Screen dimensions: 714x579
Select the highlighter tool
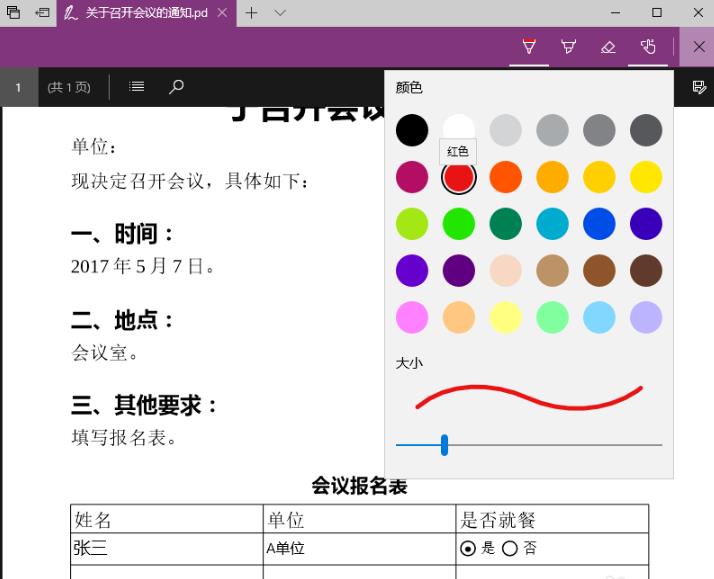568,47
